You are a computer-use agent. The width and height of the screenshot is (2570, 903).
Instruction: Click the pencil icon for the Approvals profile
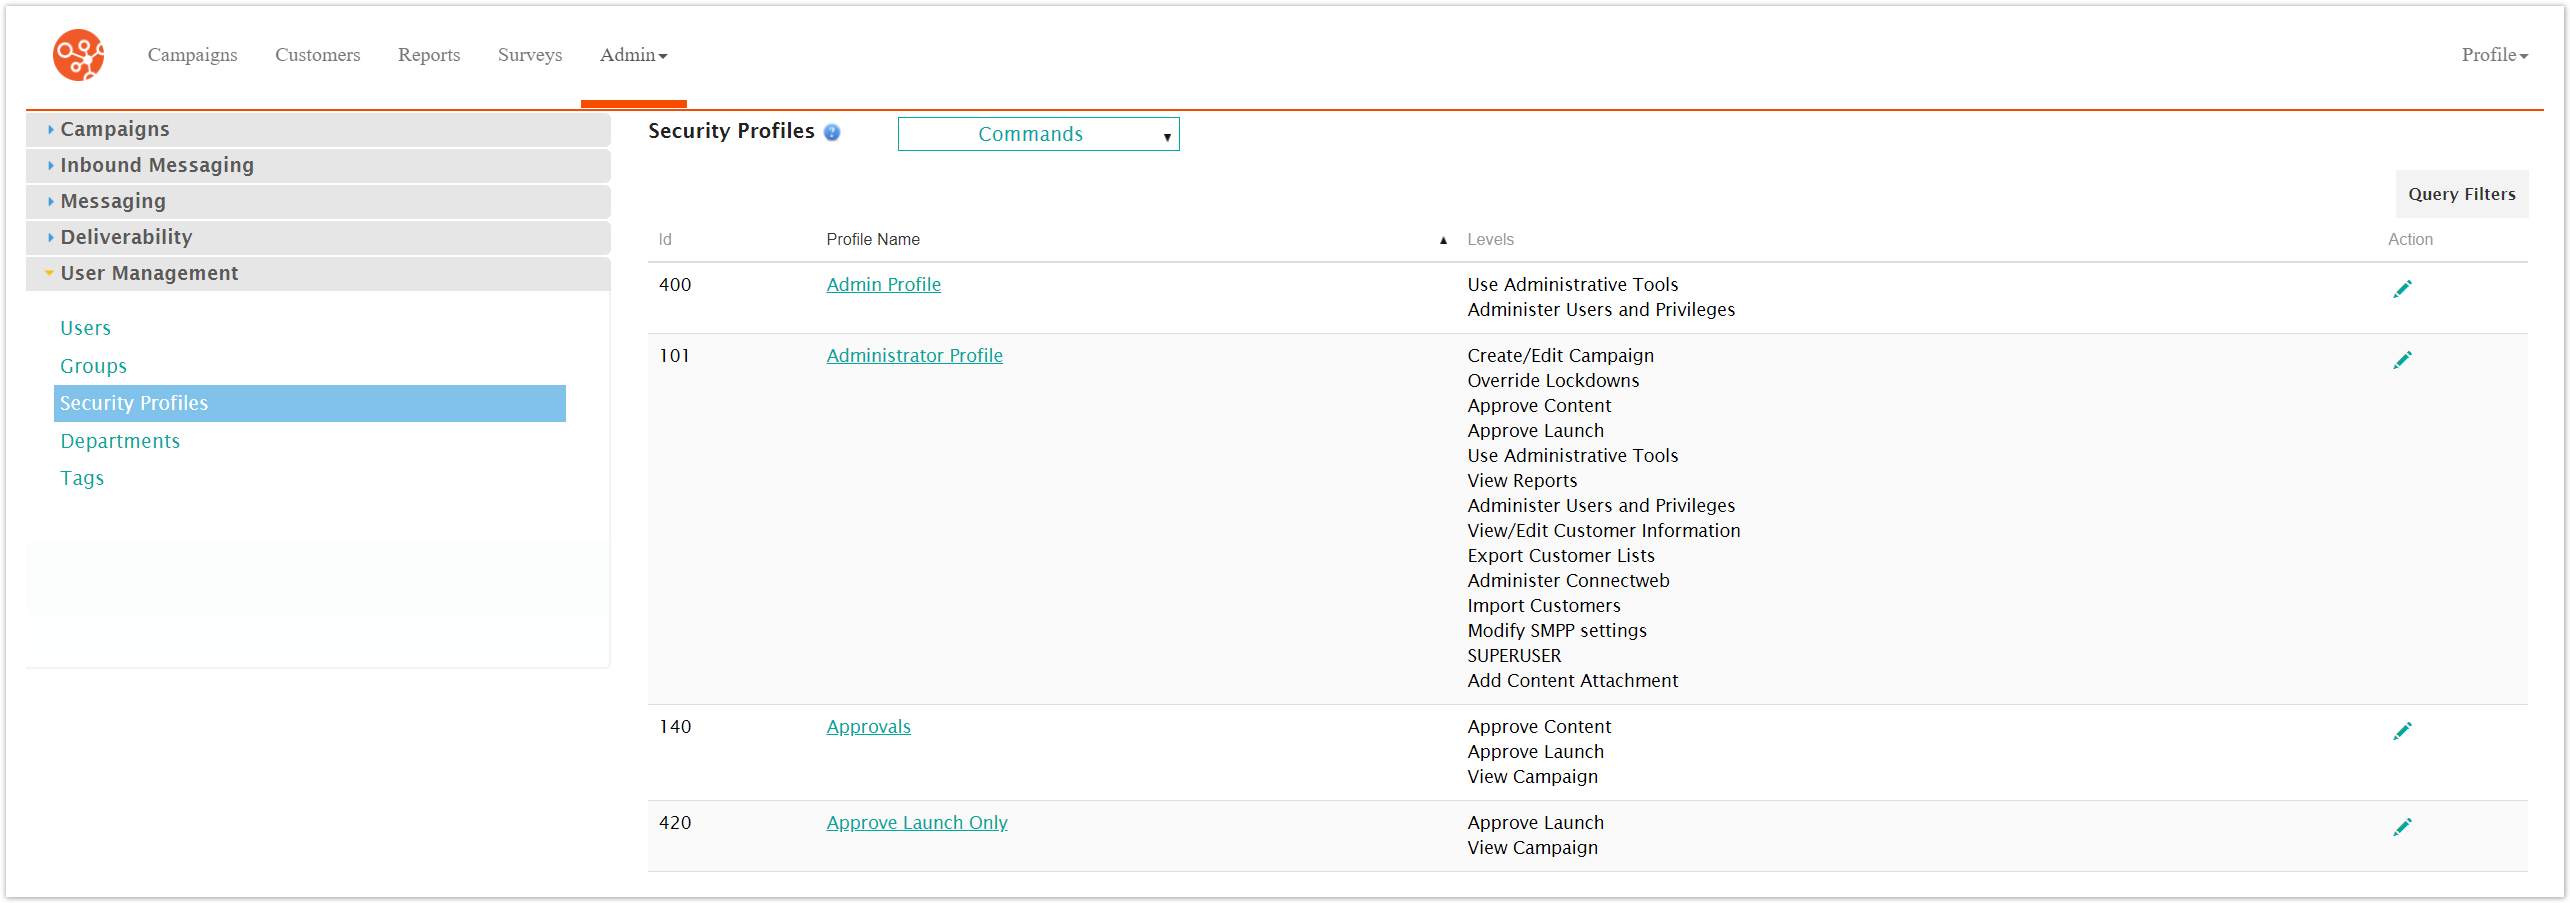tap(2404, 730)
